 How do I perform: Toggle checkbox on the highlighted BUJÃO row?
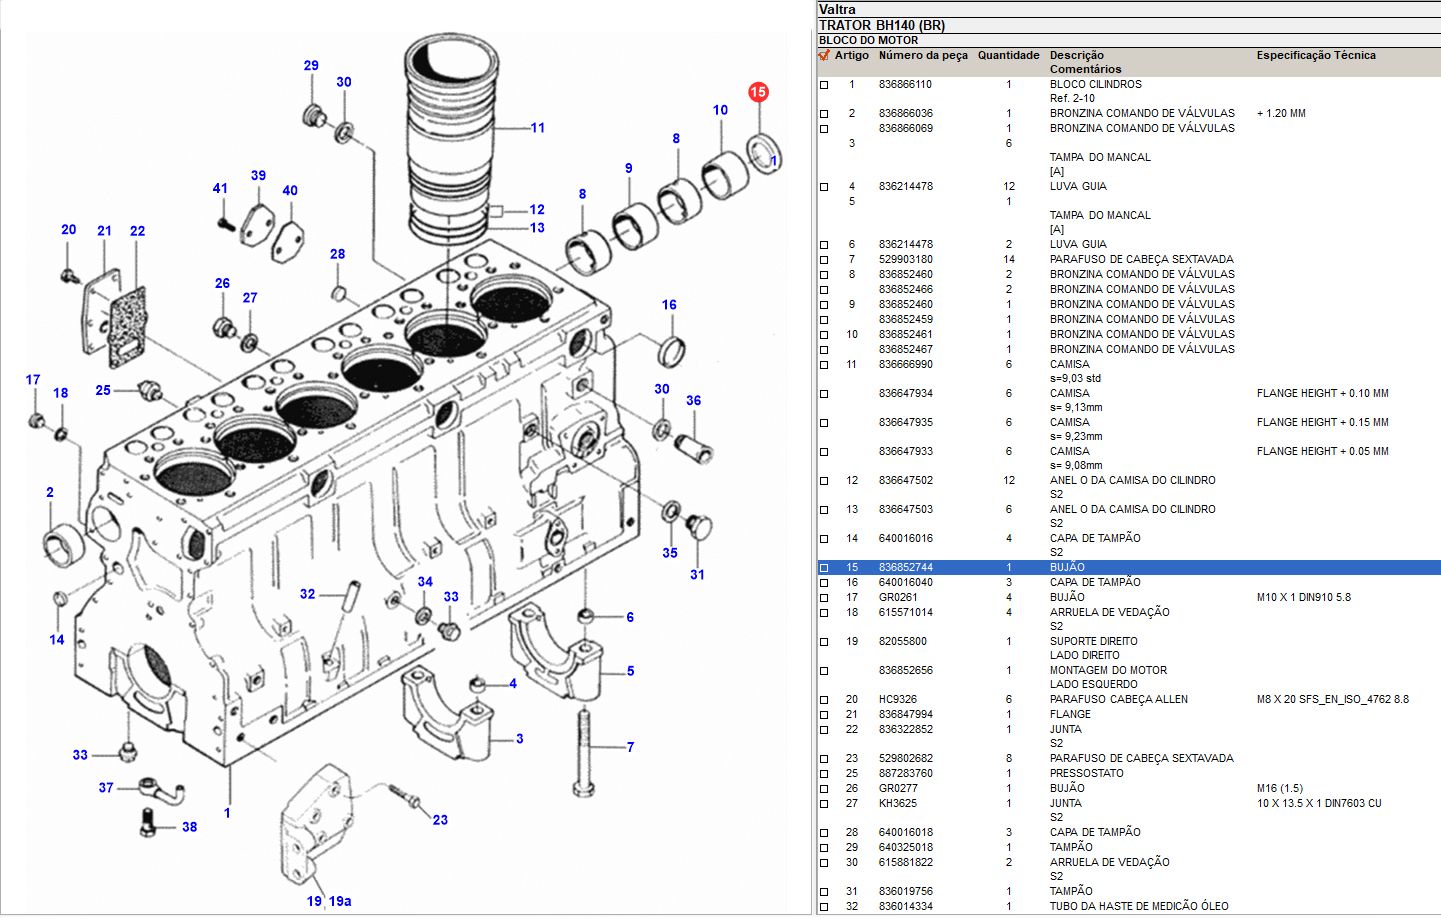[824, 568]
